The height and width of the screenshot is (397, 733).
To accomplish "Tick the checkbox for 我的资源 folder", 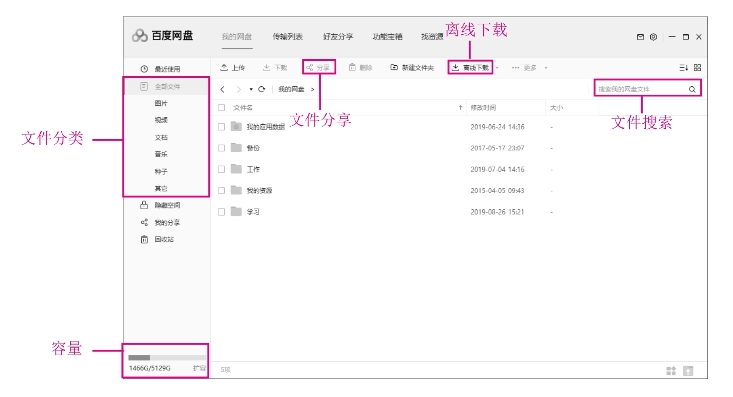I will pyautogui.click(x=222, y=190).
